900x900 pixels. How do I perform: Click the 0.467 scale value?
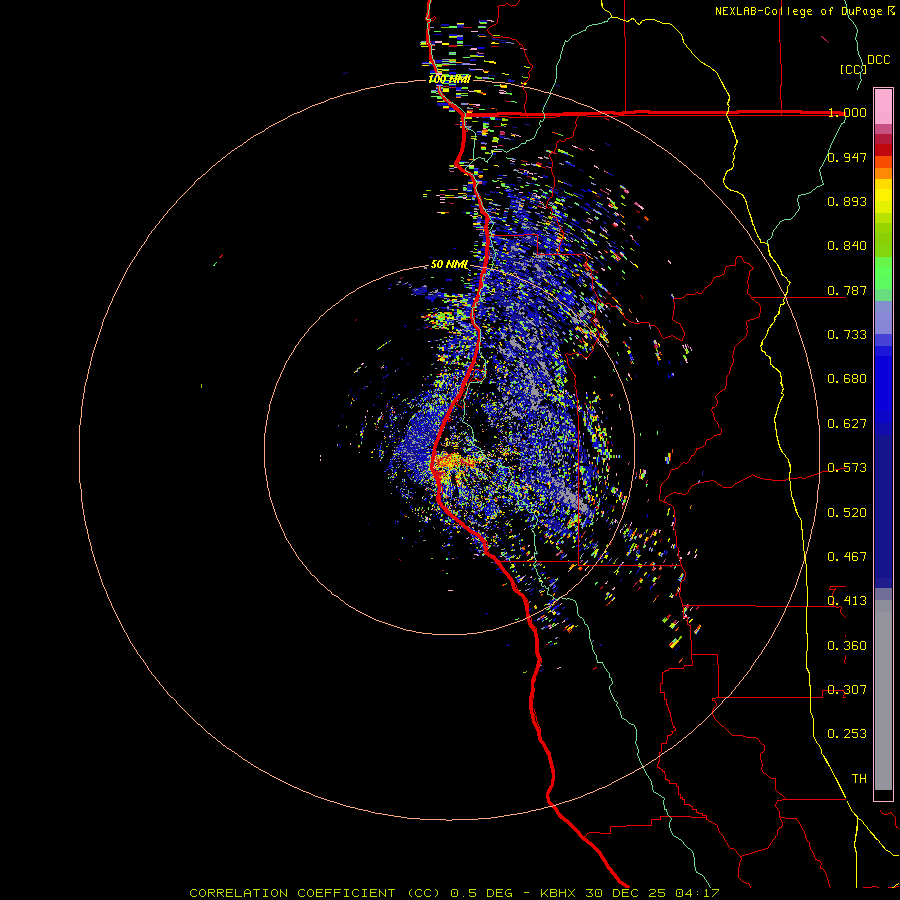(x=847, y=557)
